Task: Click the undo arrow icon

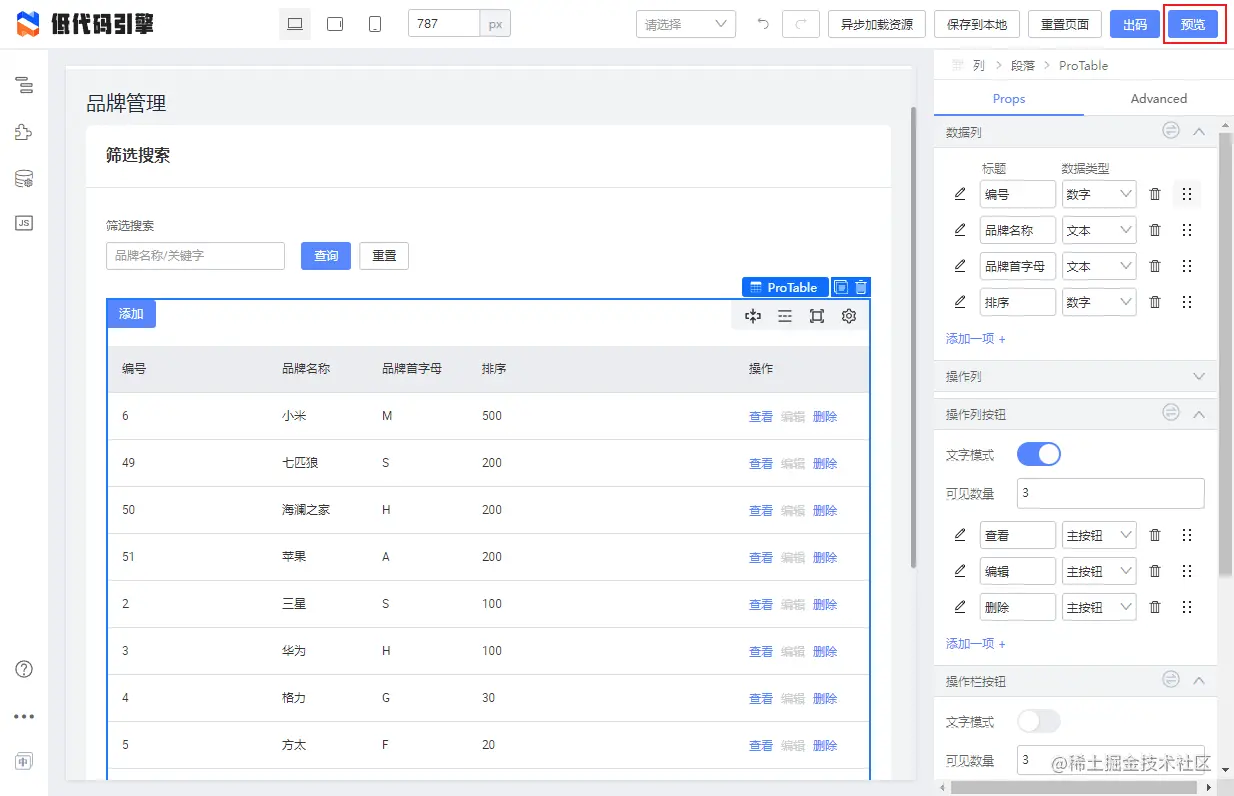Action: tap(763, 24)
